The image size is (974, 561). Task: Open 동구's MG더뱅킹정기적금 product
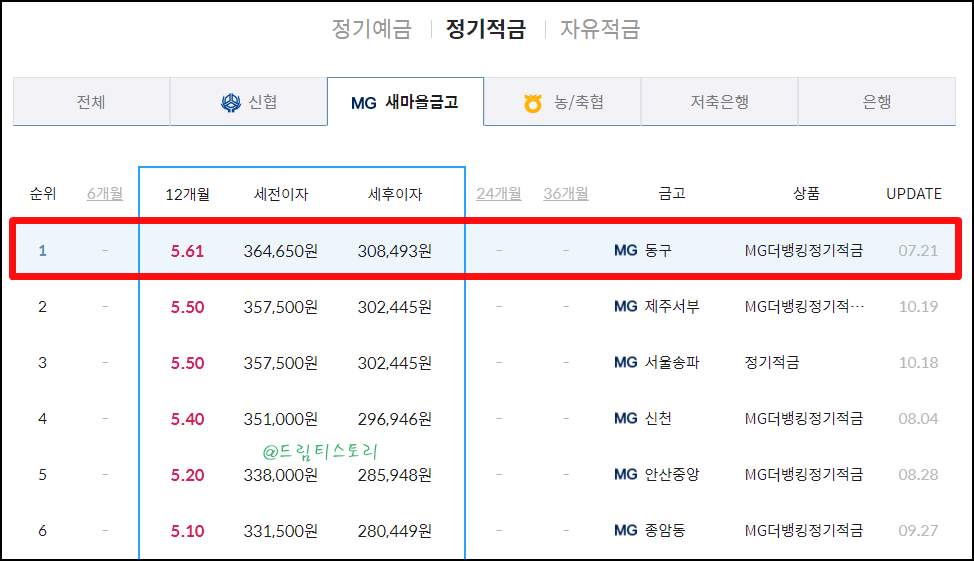point(804,250)
